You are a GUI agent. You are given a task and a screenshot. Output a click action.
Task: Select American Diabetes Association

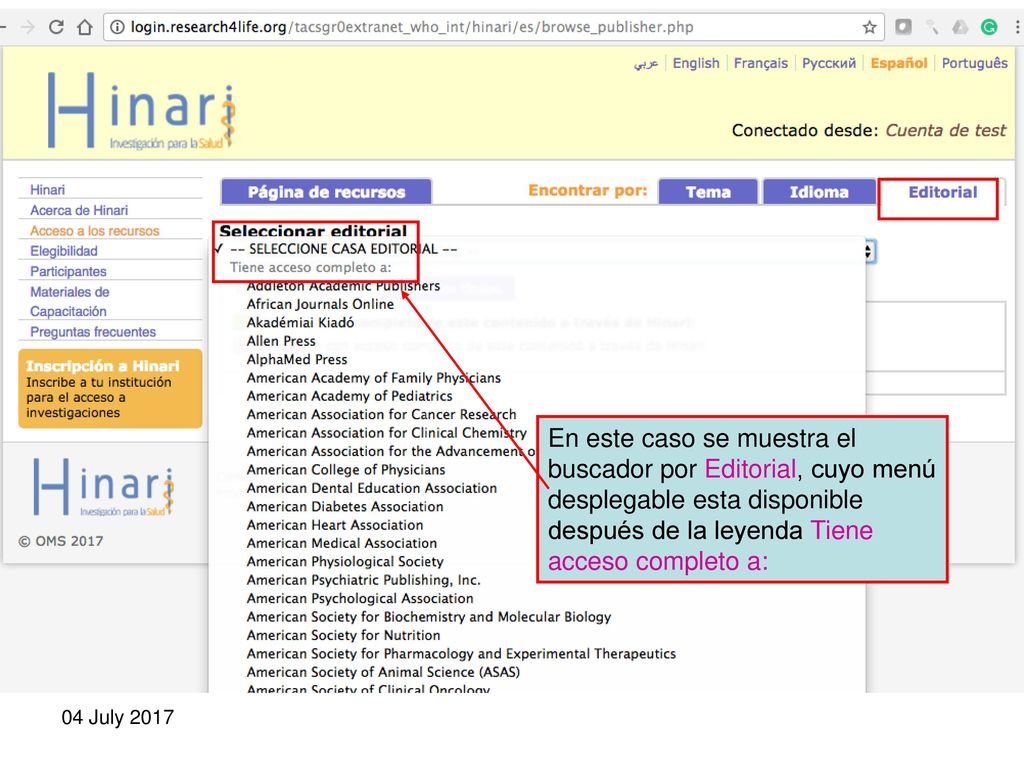[x=345, y=507]
